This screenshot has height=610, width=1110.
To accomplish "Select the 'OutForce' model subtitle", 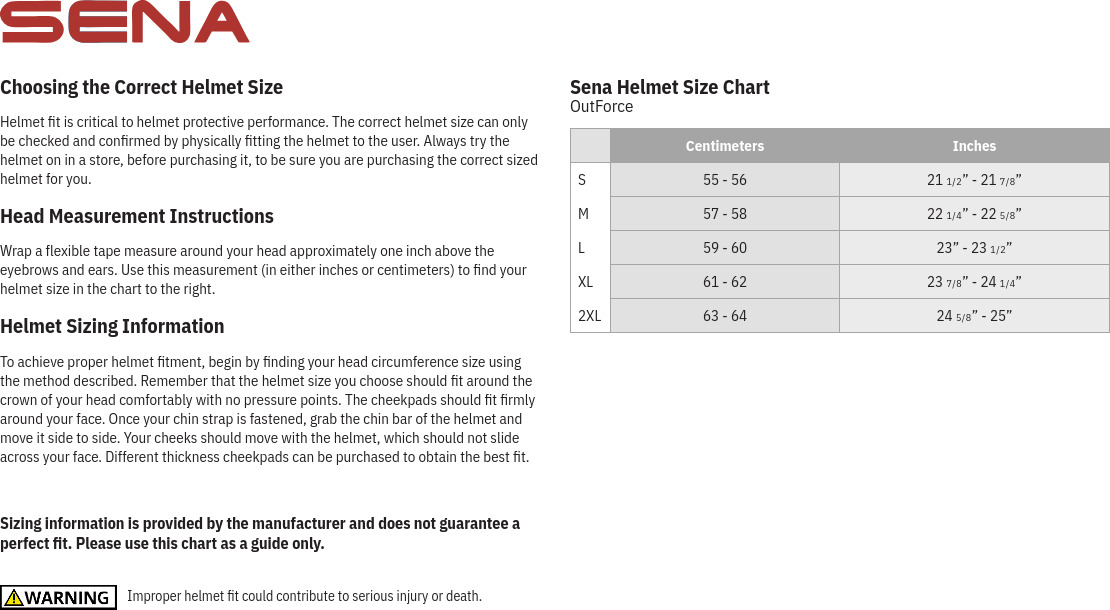I will pos(601,107).
